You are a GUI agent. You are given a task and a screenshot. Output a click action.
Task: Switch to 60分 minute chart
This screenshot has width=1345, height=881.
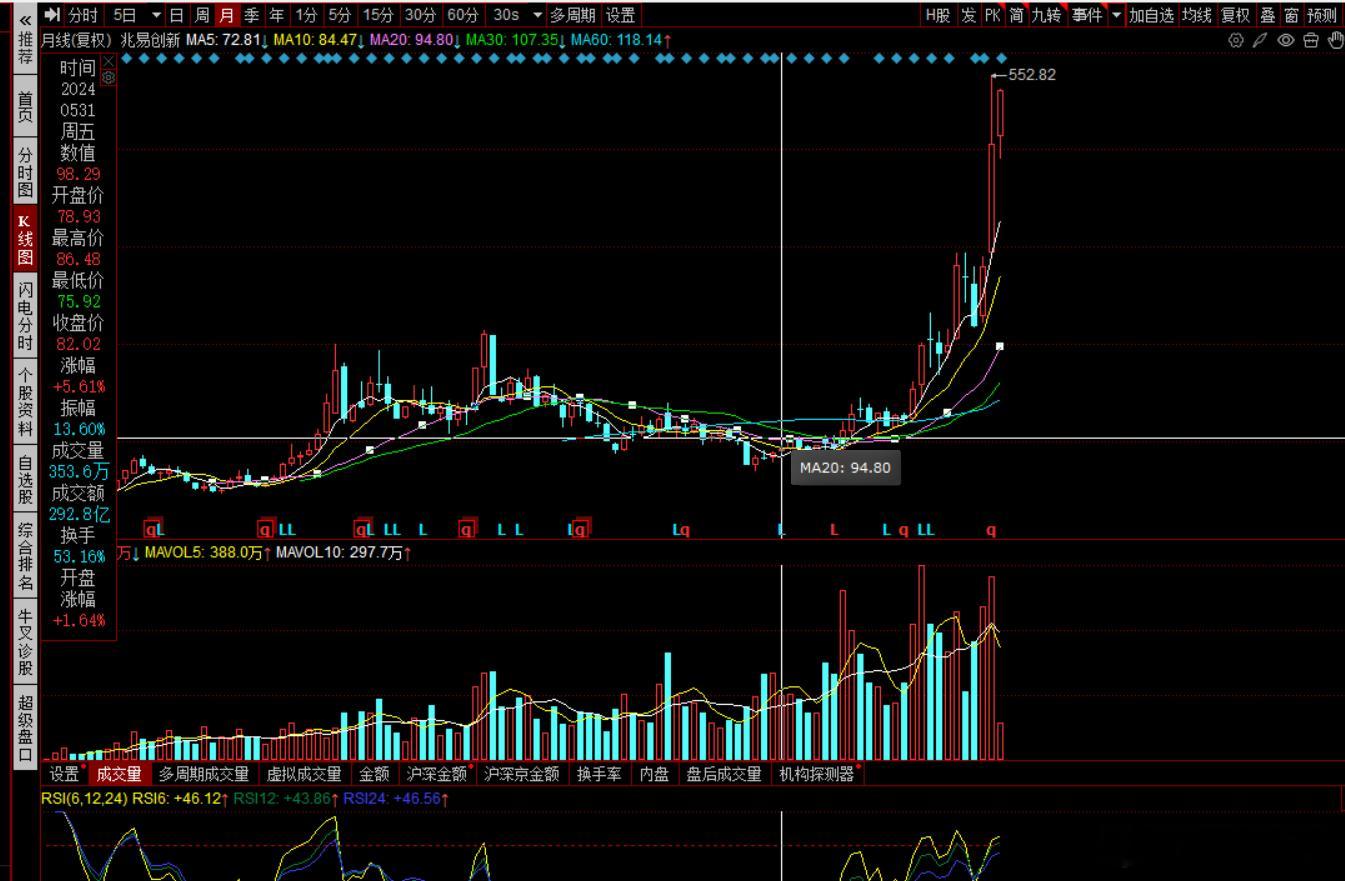click(x=463, y=15)
